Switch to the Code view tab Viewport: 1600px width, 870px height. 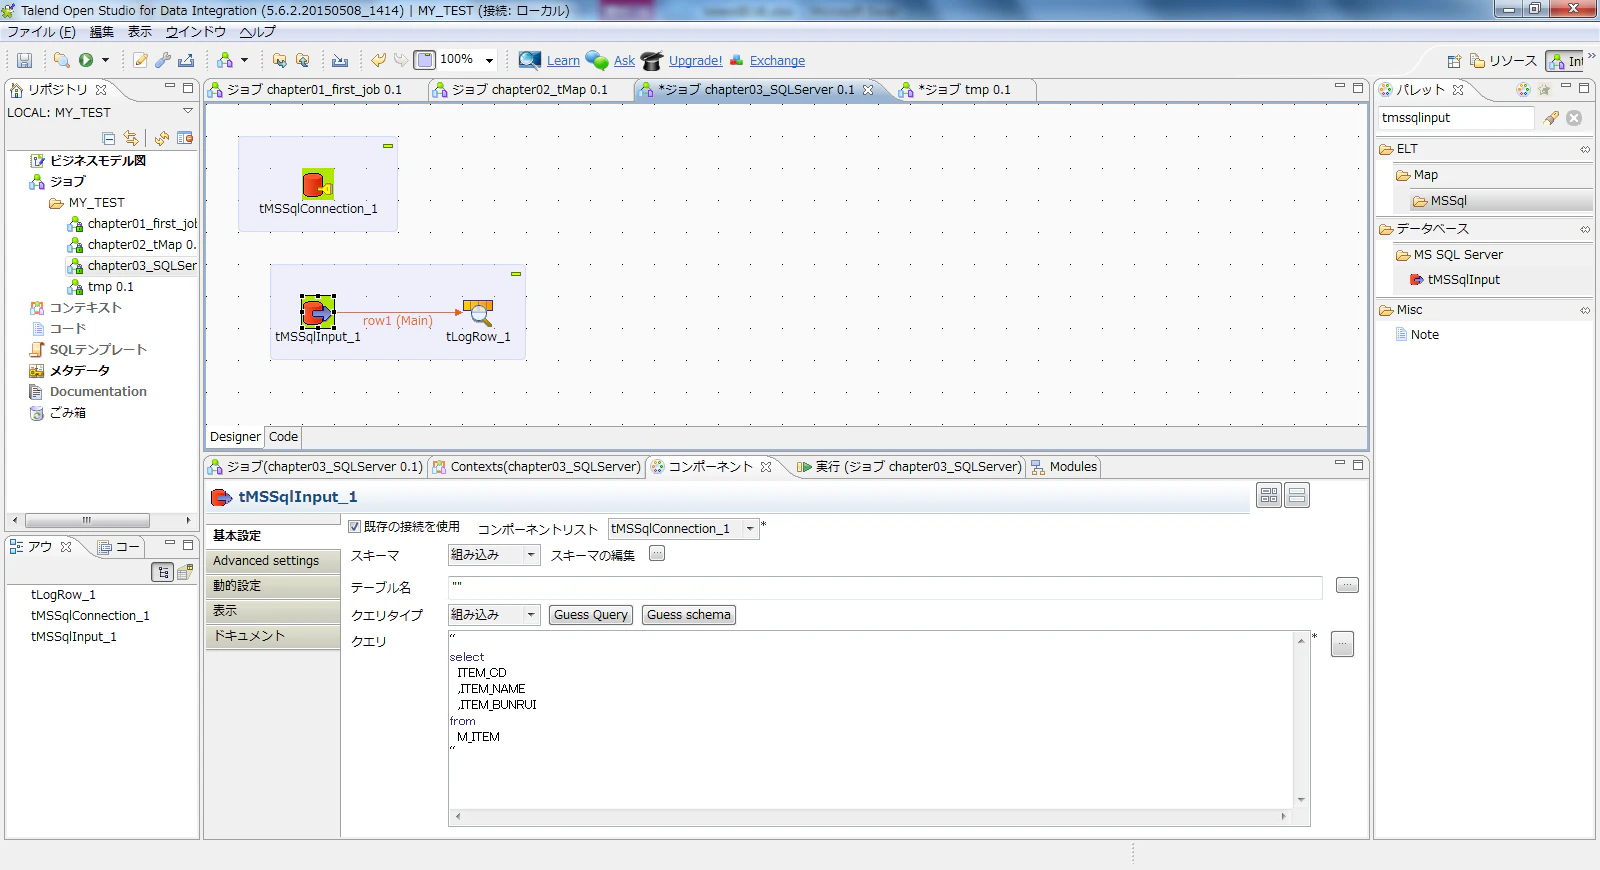click(283, 437)
